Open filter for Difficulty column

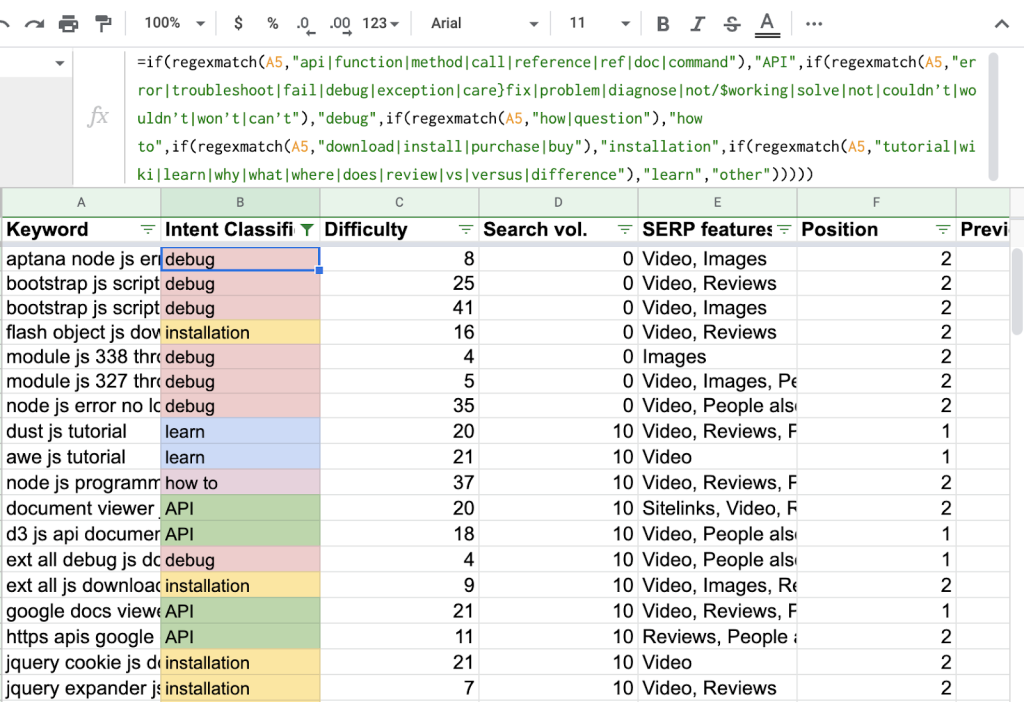pos(466,229)
